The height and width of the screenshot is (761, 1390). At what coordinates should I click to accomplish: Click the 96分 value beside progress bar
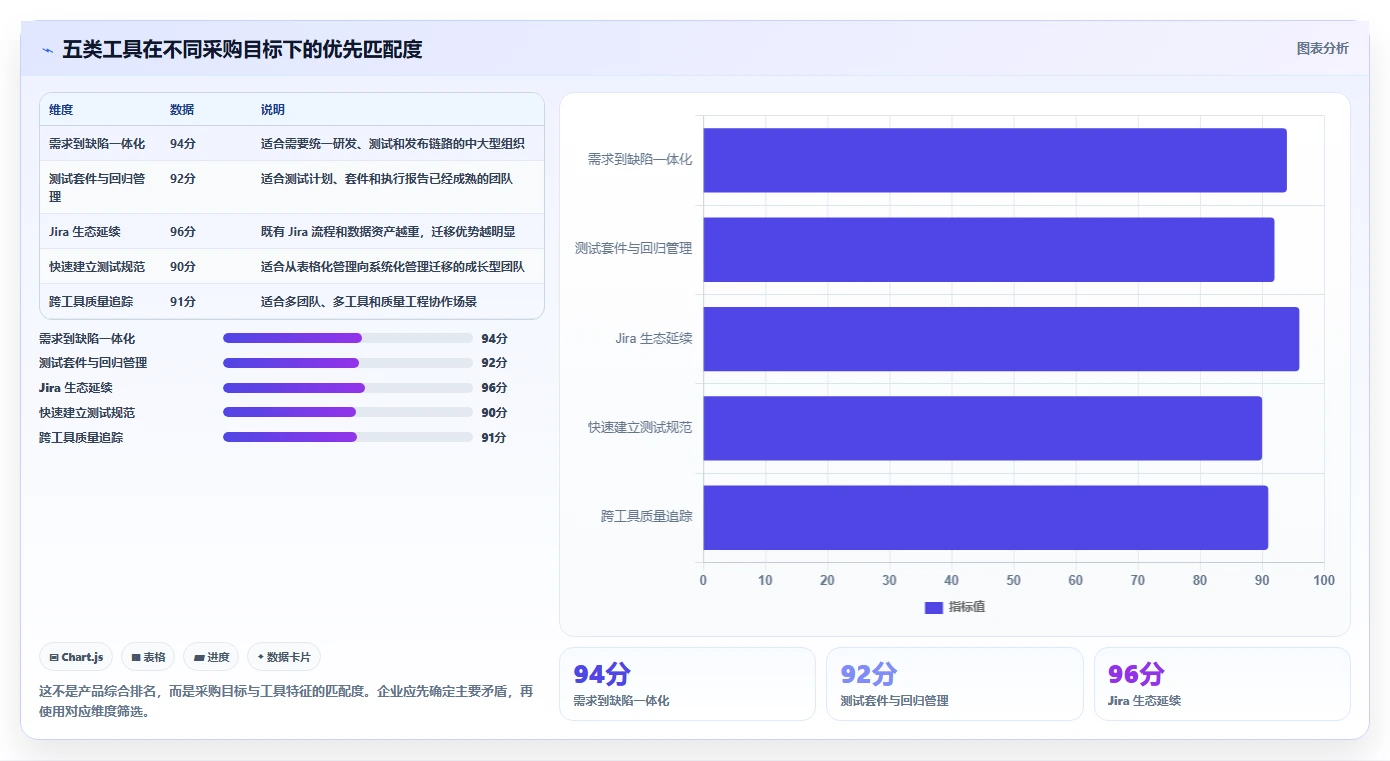494,388
